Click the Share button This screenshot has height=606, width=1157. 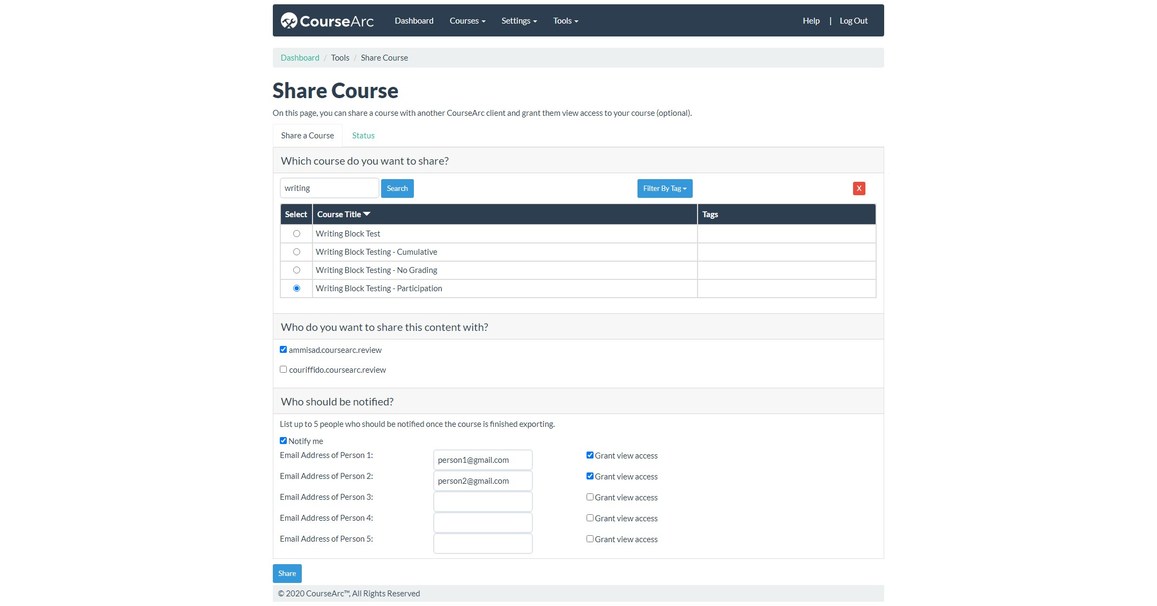point(287,572)
